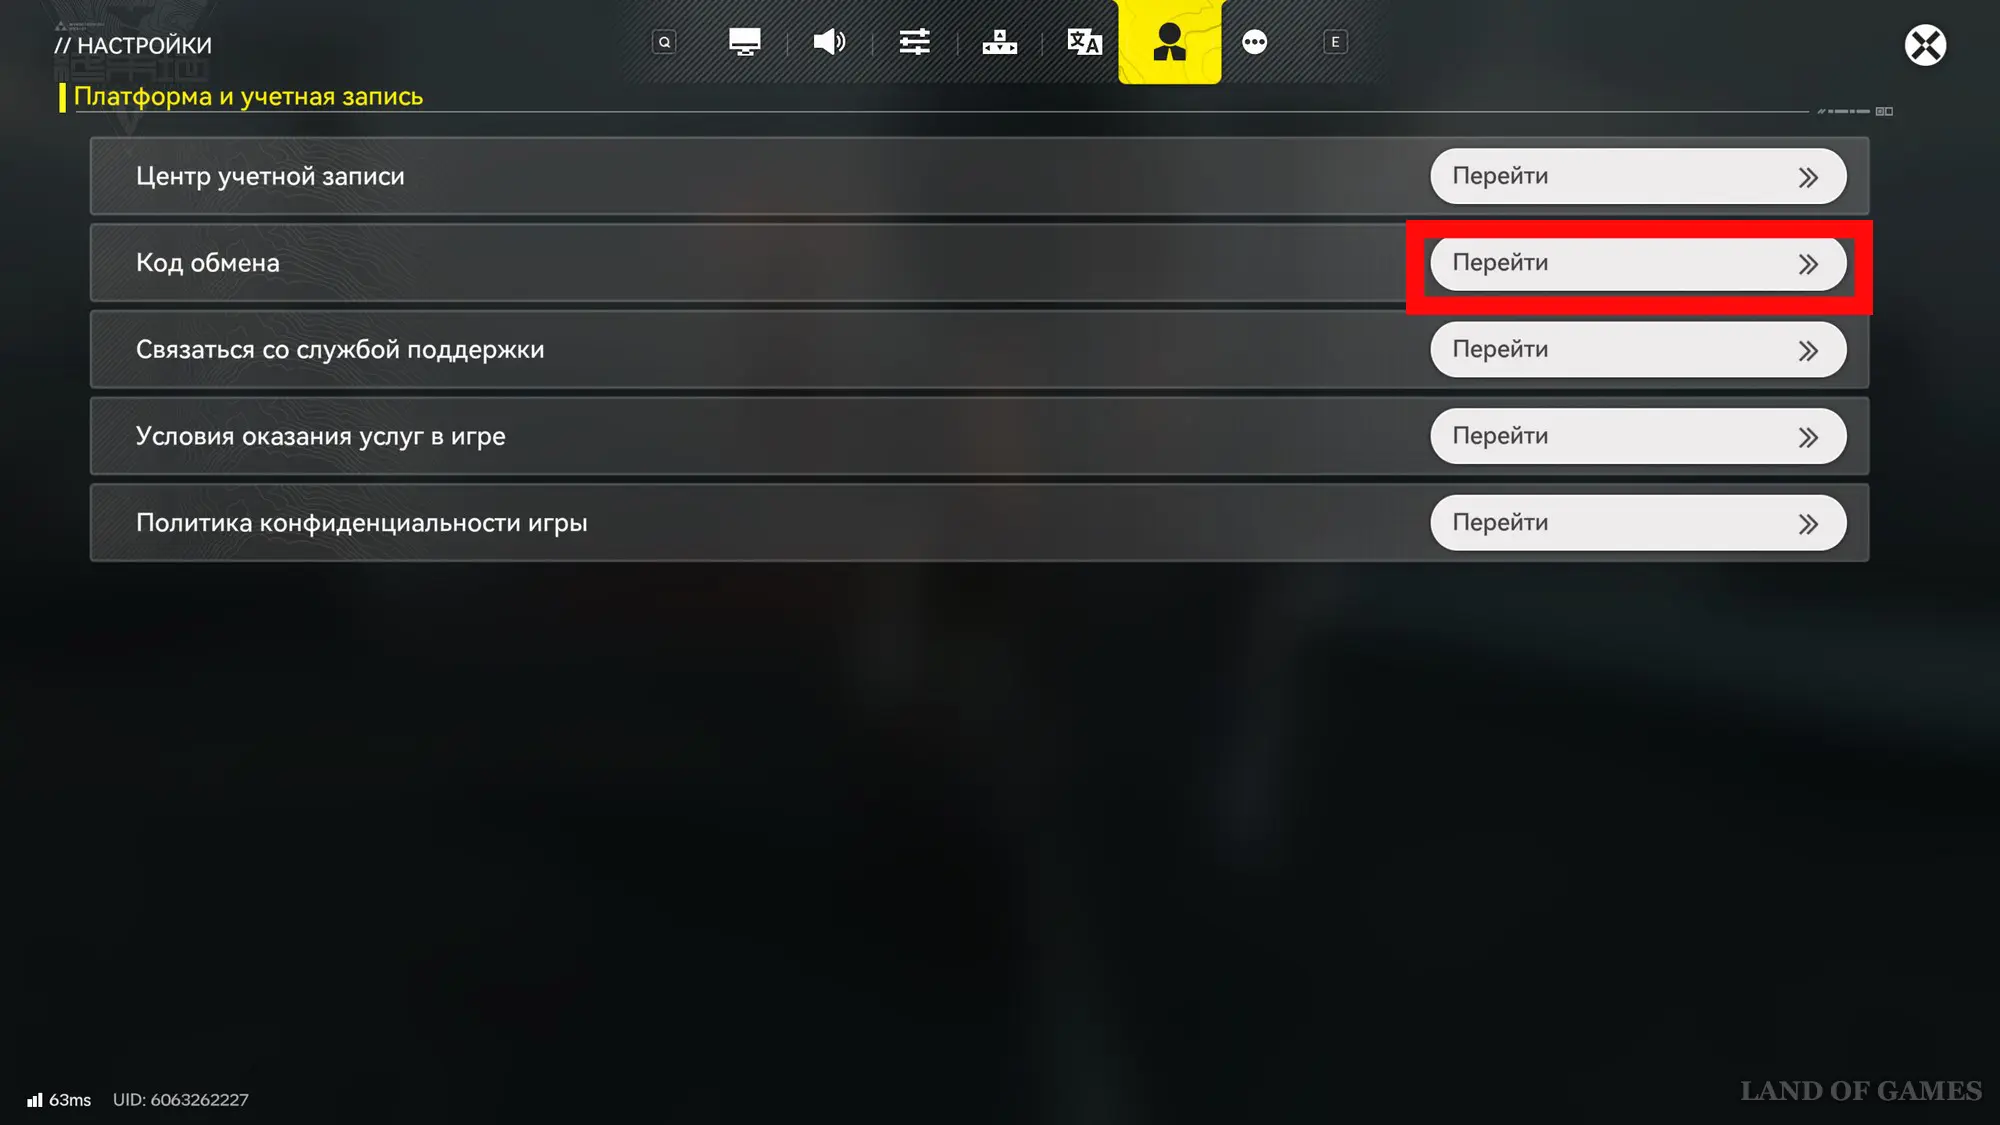Close the settings screen with X
The image size is (2000, 1125).
pos(1925,45)
